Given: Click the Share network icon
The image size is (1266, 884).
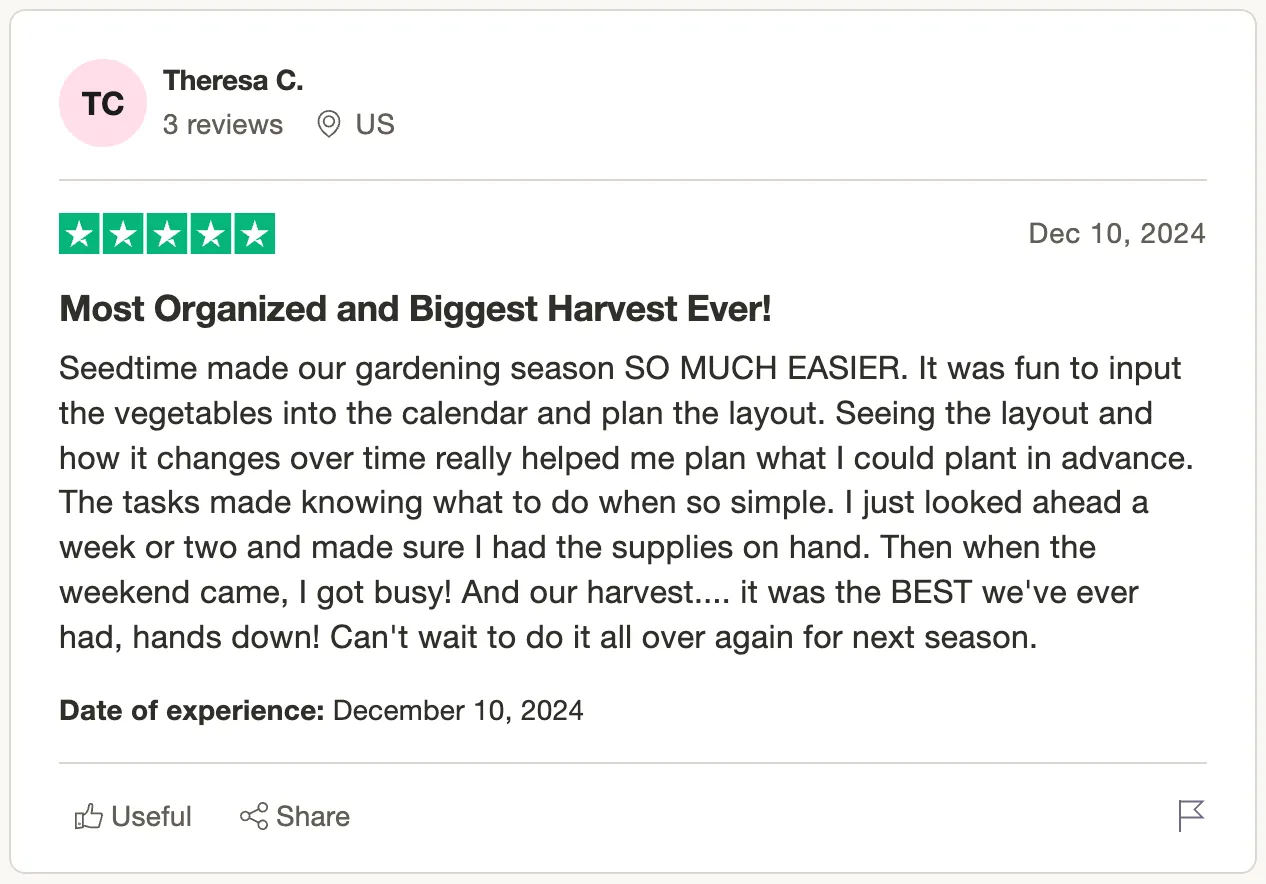Looking at the screenshot, I should (x=254, y=816).
